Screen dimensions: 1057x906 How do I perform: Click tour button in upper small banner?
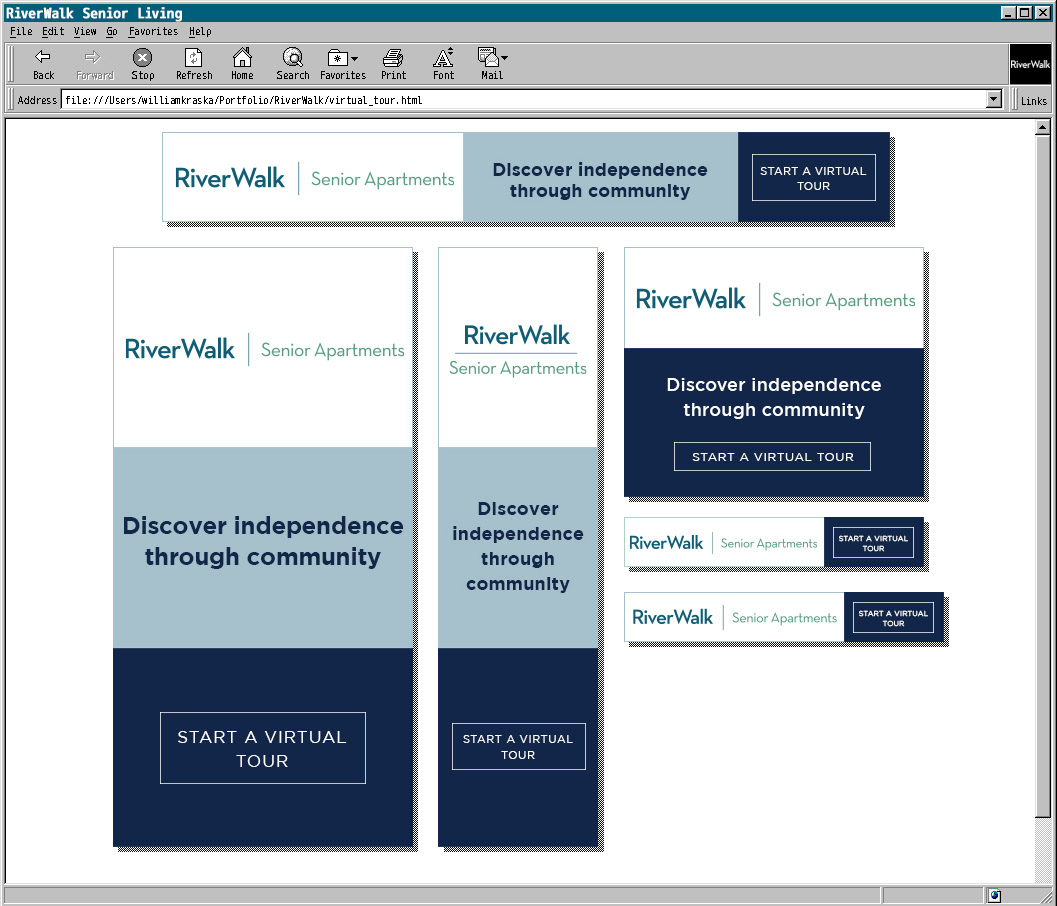(x=874, y=543)
